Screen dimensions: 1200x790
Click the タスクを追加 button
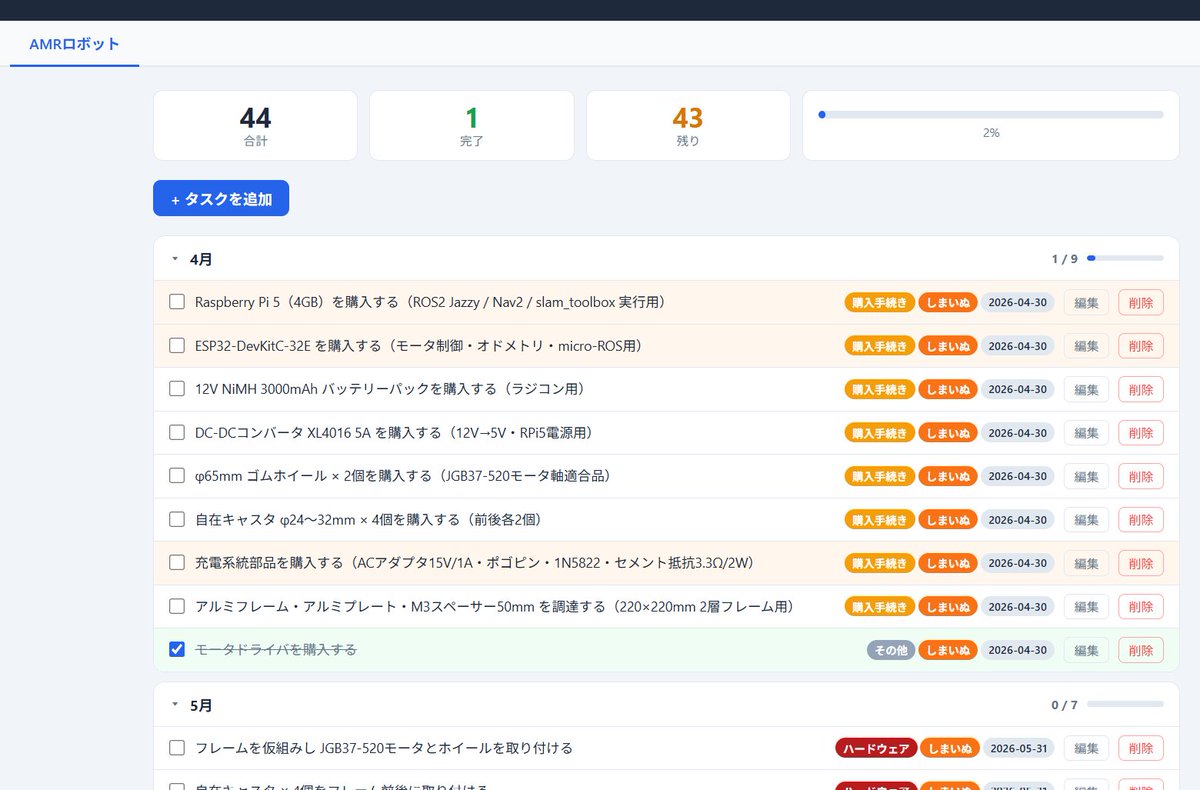click(x=221, y=199)
